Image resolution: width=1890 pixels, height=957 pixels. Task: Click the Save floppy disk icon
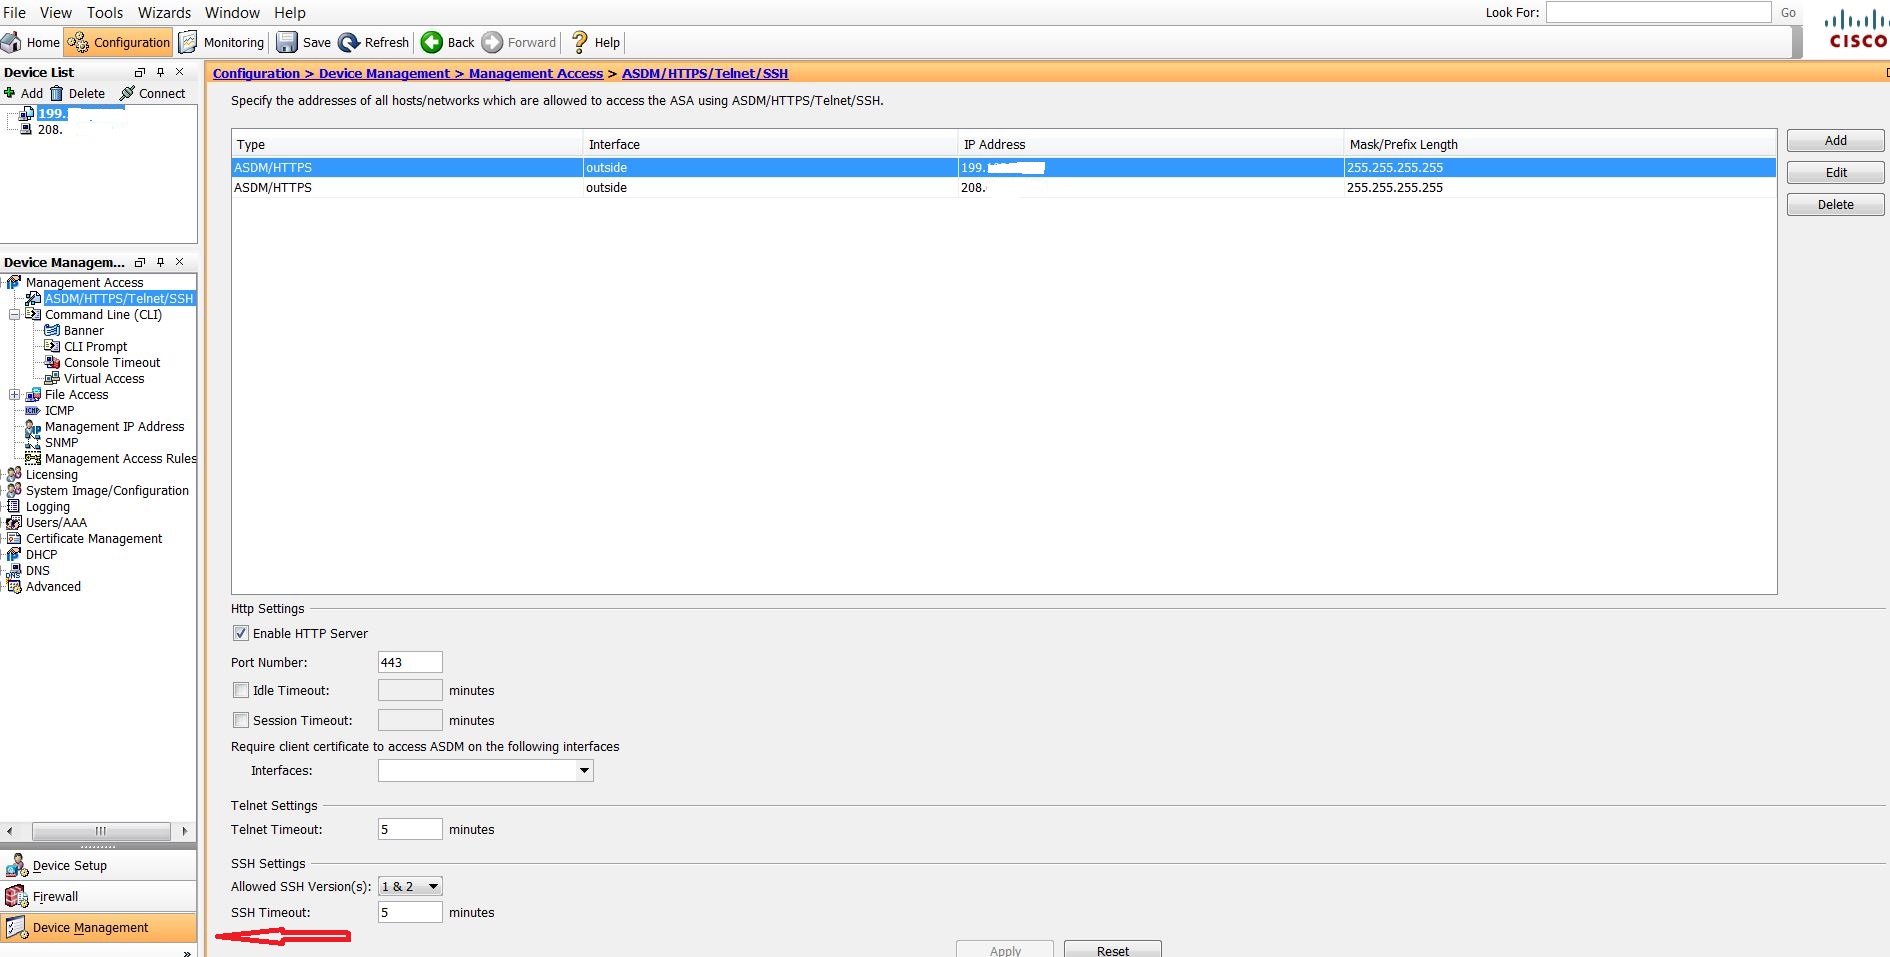click(287, 42)
